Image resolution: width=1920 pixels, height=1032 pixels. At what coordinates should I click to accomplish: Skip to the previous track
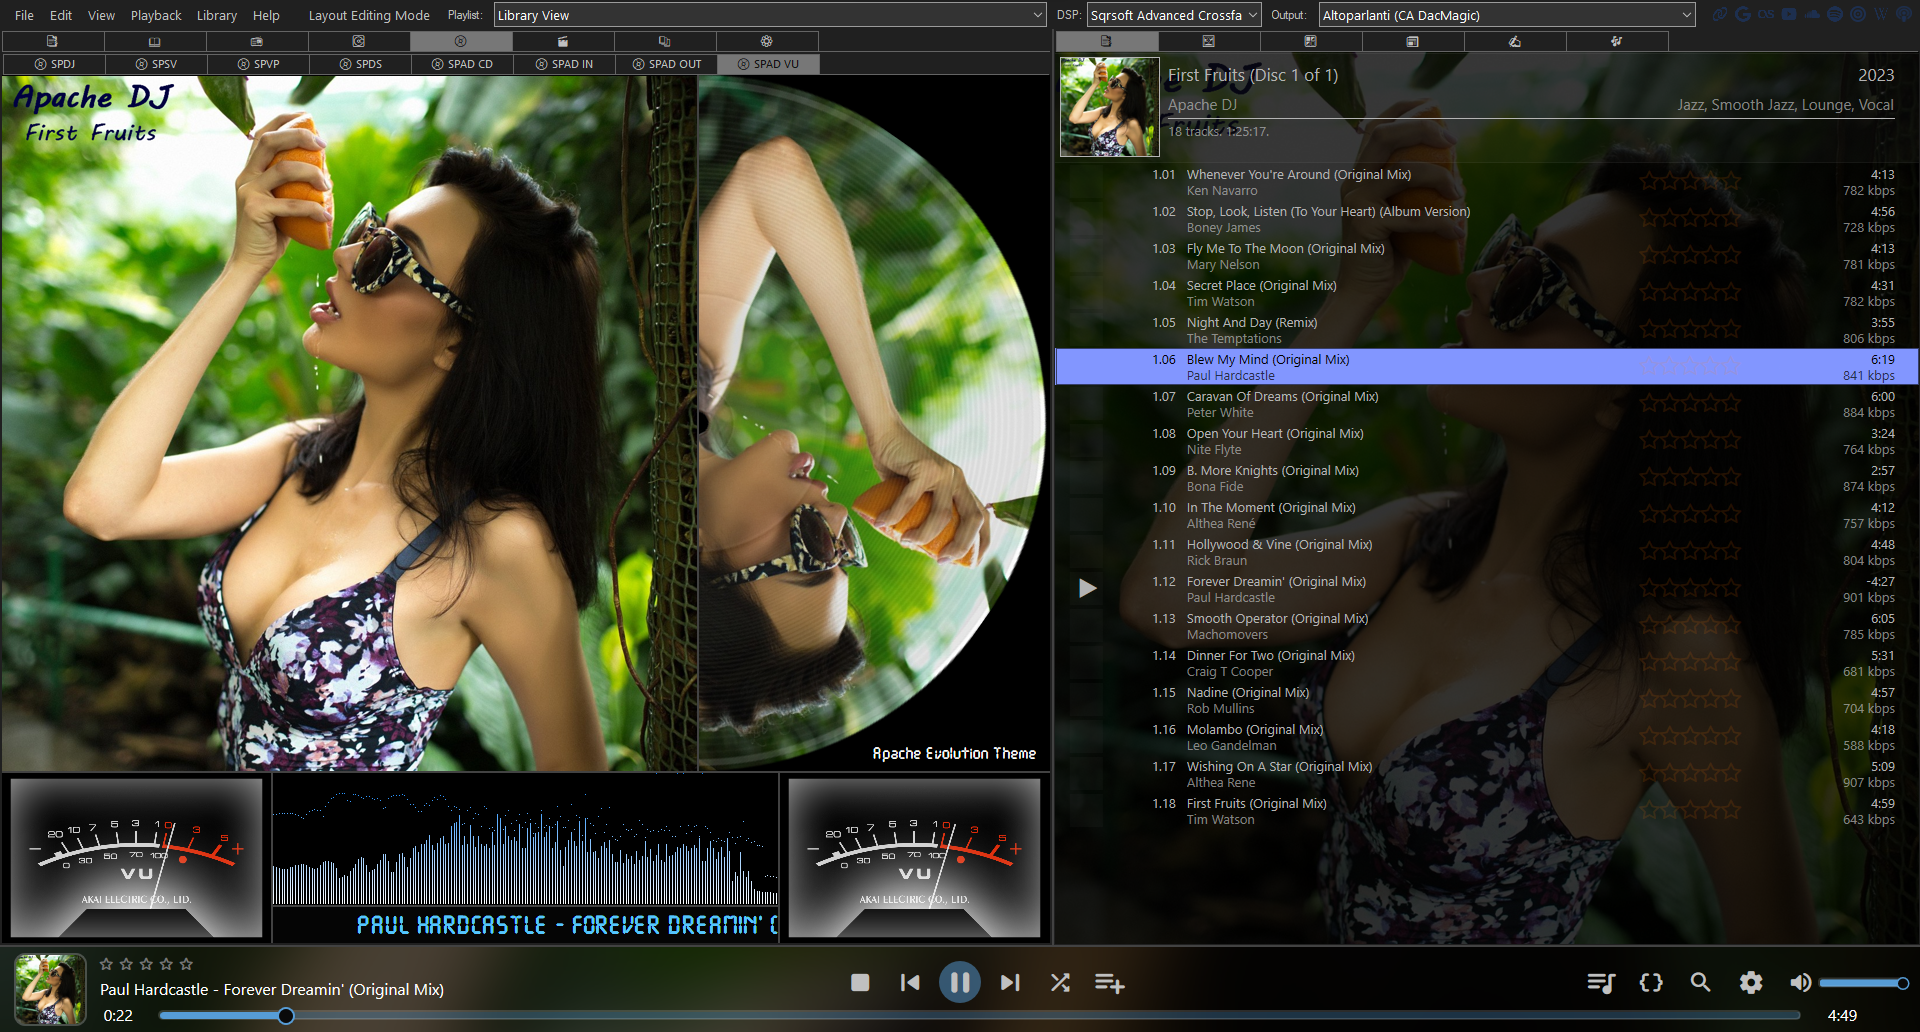[x=910, y=983]
